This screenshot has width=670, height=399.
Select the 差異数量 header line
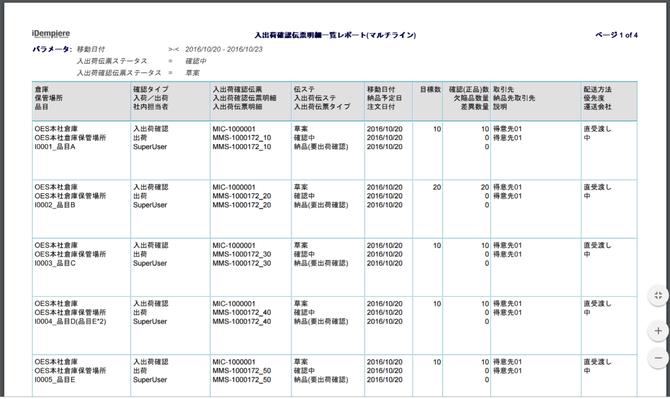[x=475, y=106]
